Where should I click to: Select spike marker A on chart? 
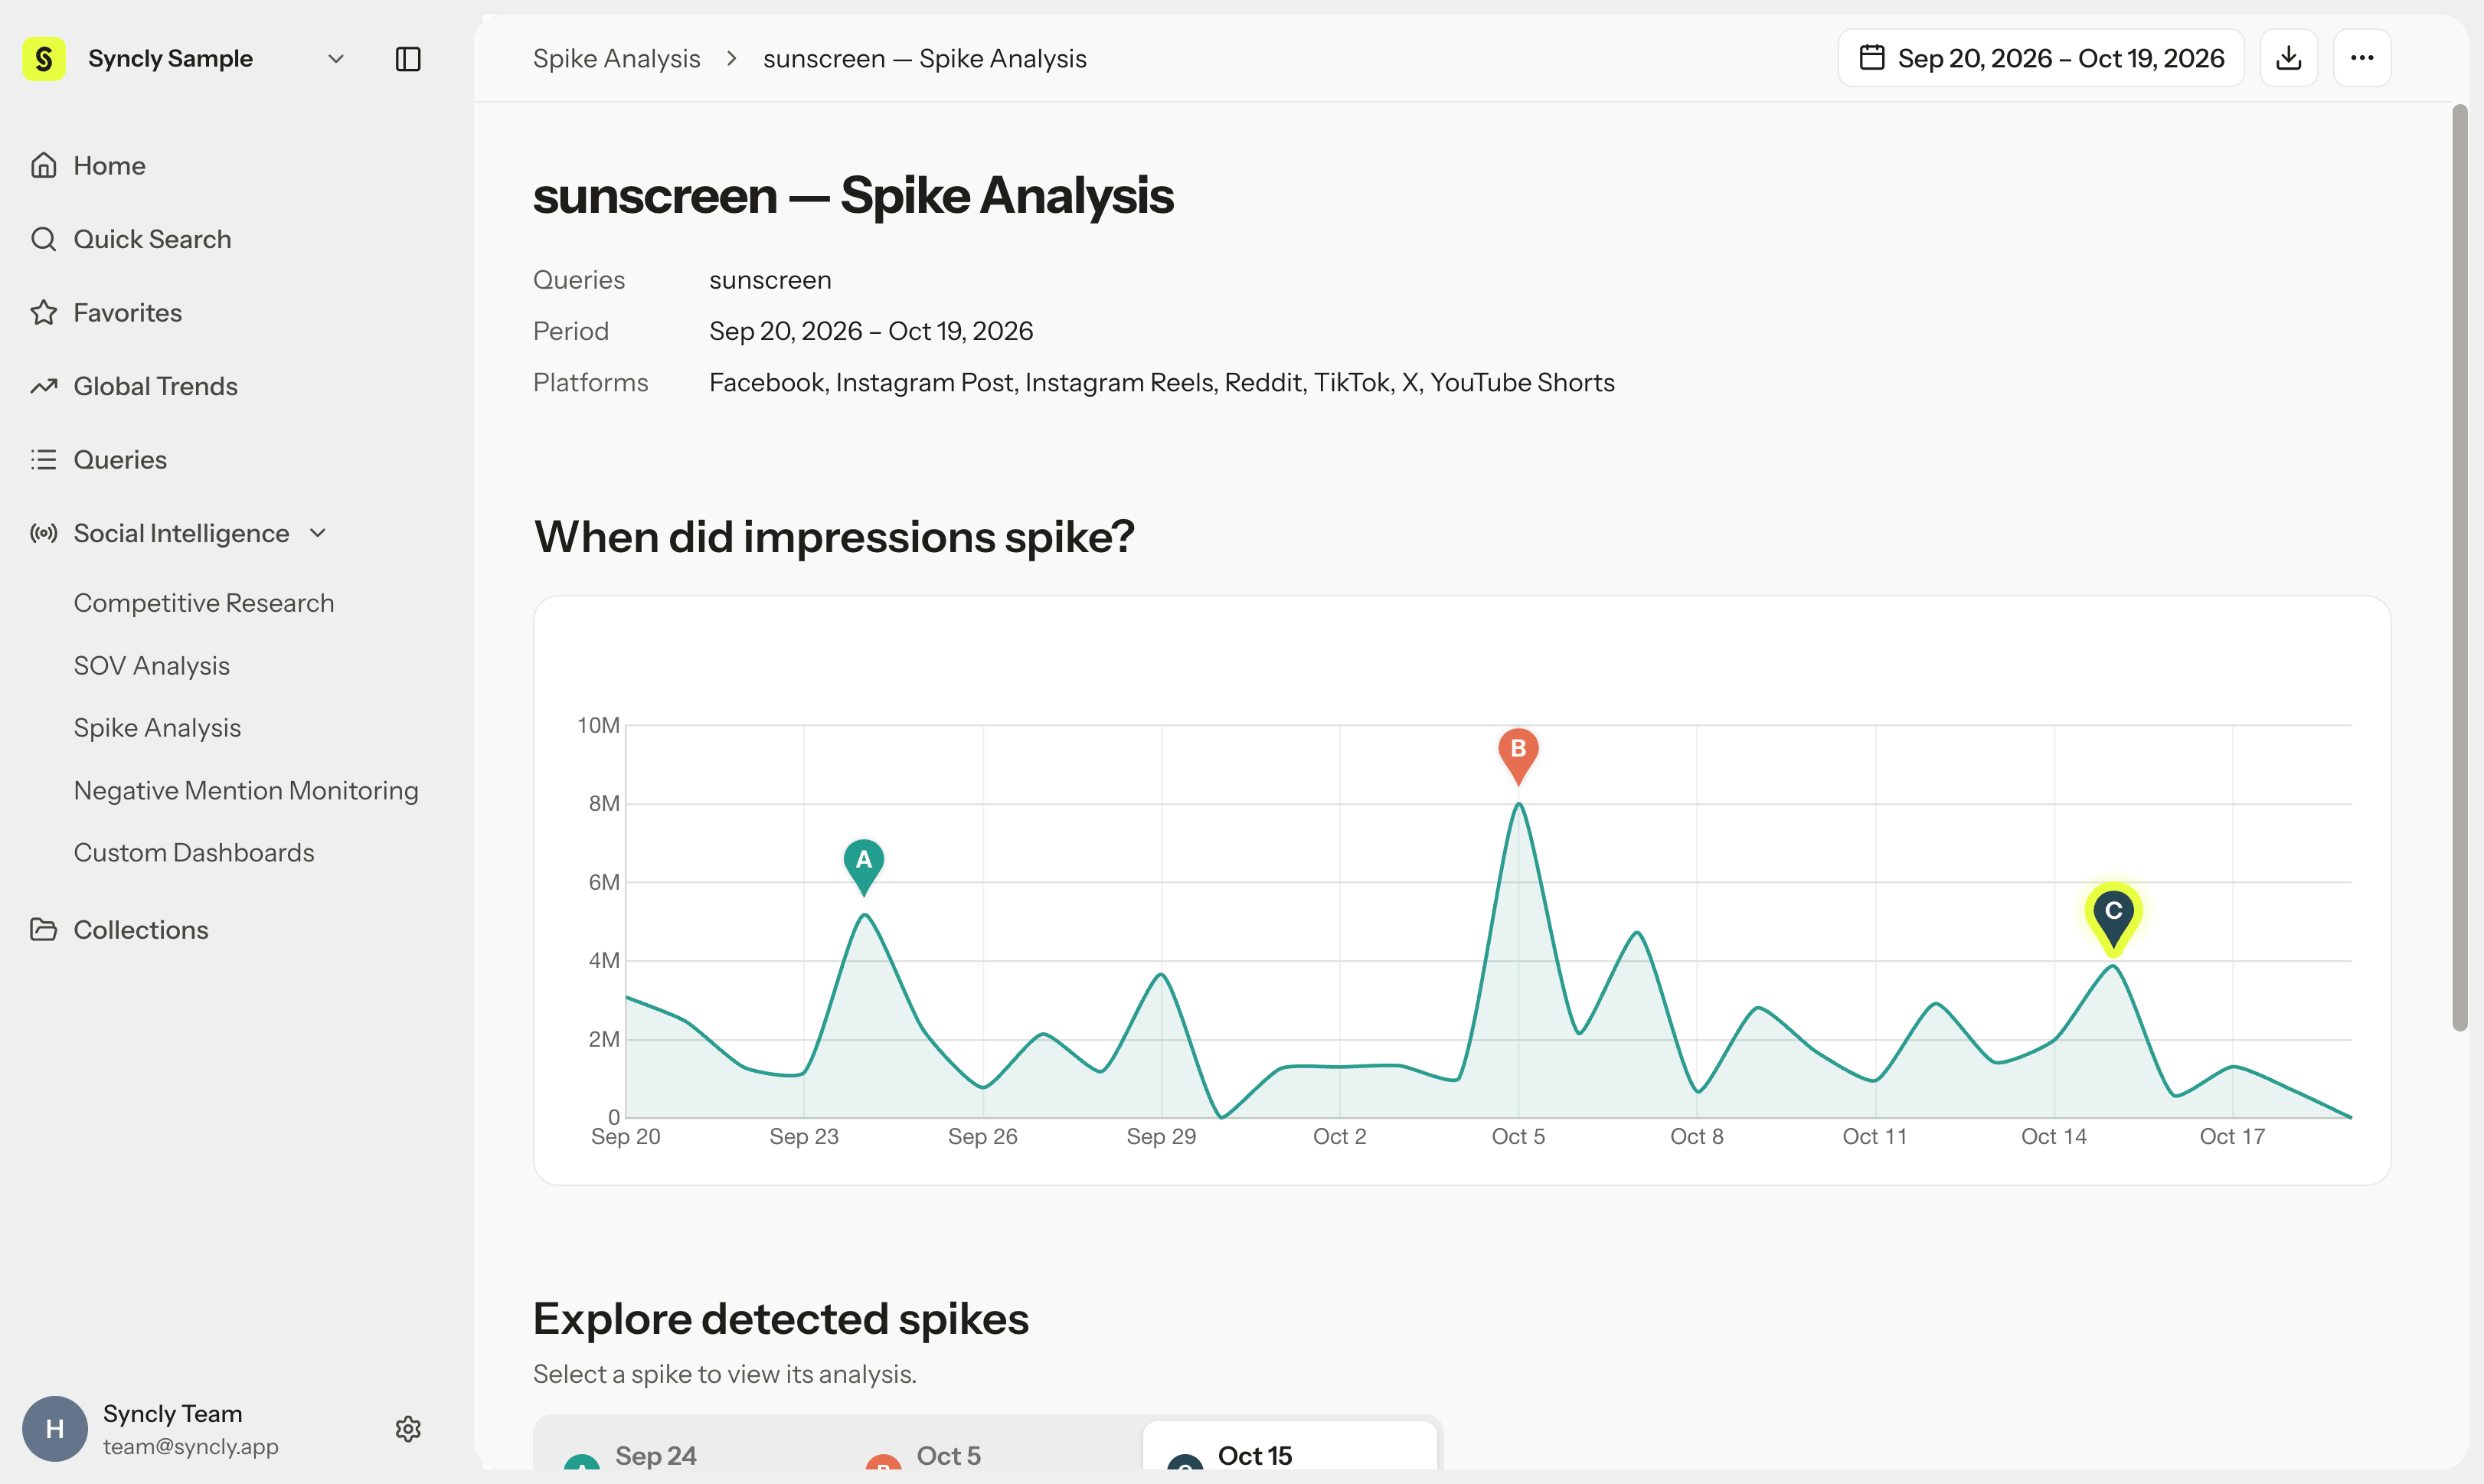pyautogui.click(x=864, y=865)
